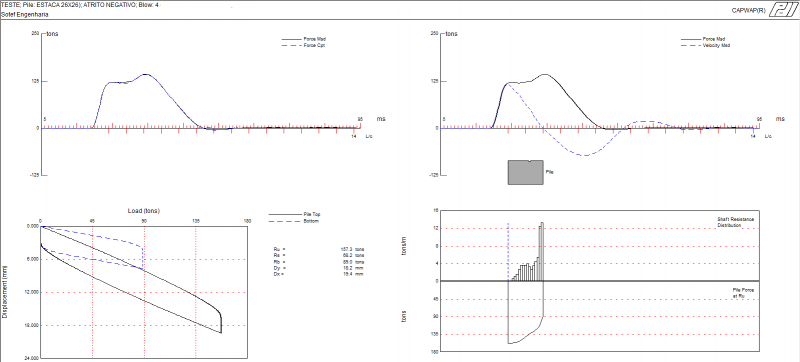This screenshot has height=362, width=800.
Task: Click the 'Displacement (mm)' axis label
Action: (x=5, y=292)
